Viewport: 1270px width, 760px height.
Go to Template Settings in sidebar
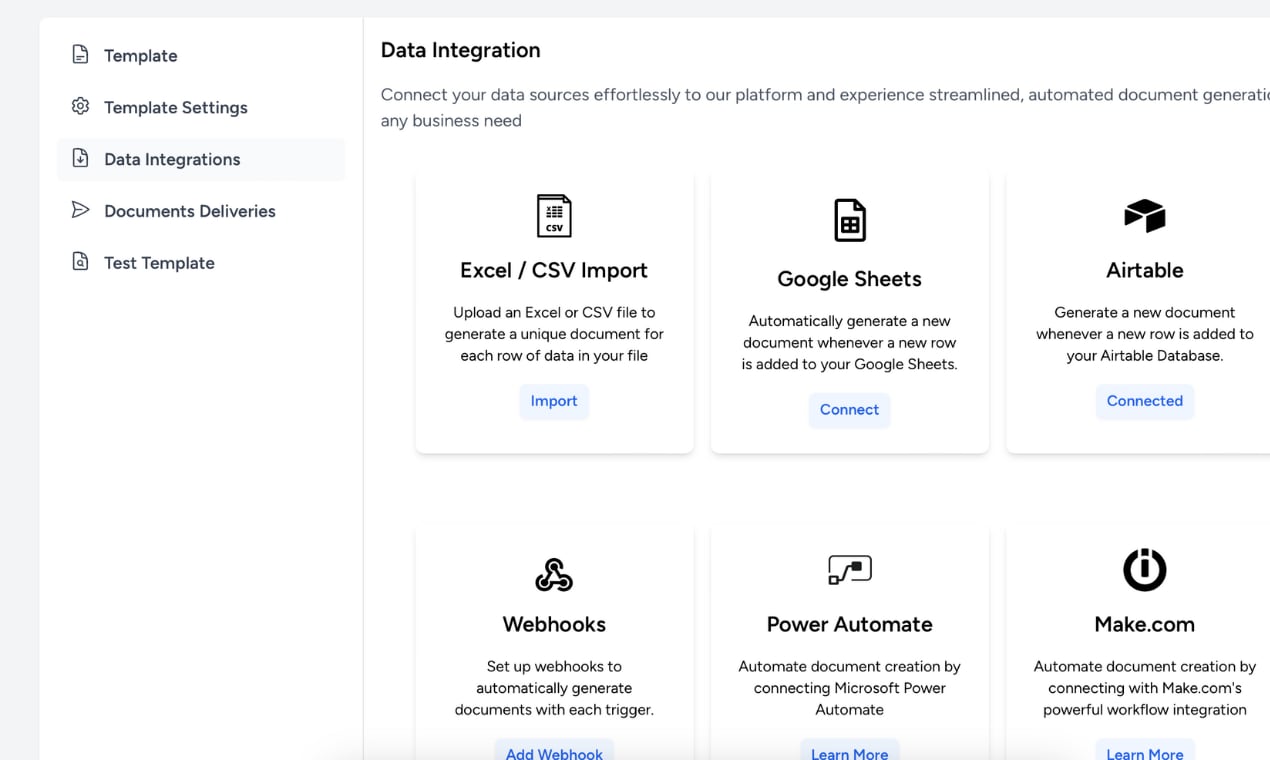pyautogui.click(x=176, y=108)
